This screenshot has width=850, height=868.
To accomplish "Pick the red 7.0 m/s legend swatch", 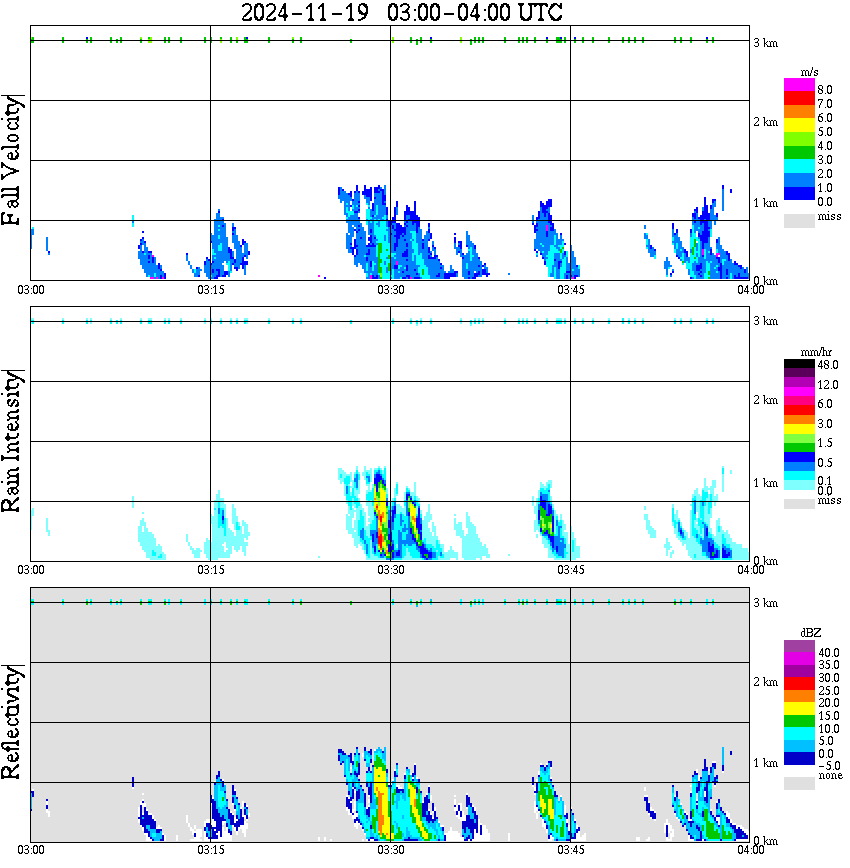I will 799,98.
